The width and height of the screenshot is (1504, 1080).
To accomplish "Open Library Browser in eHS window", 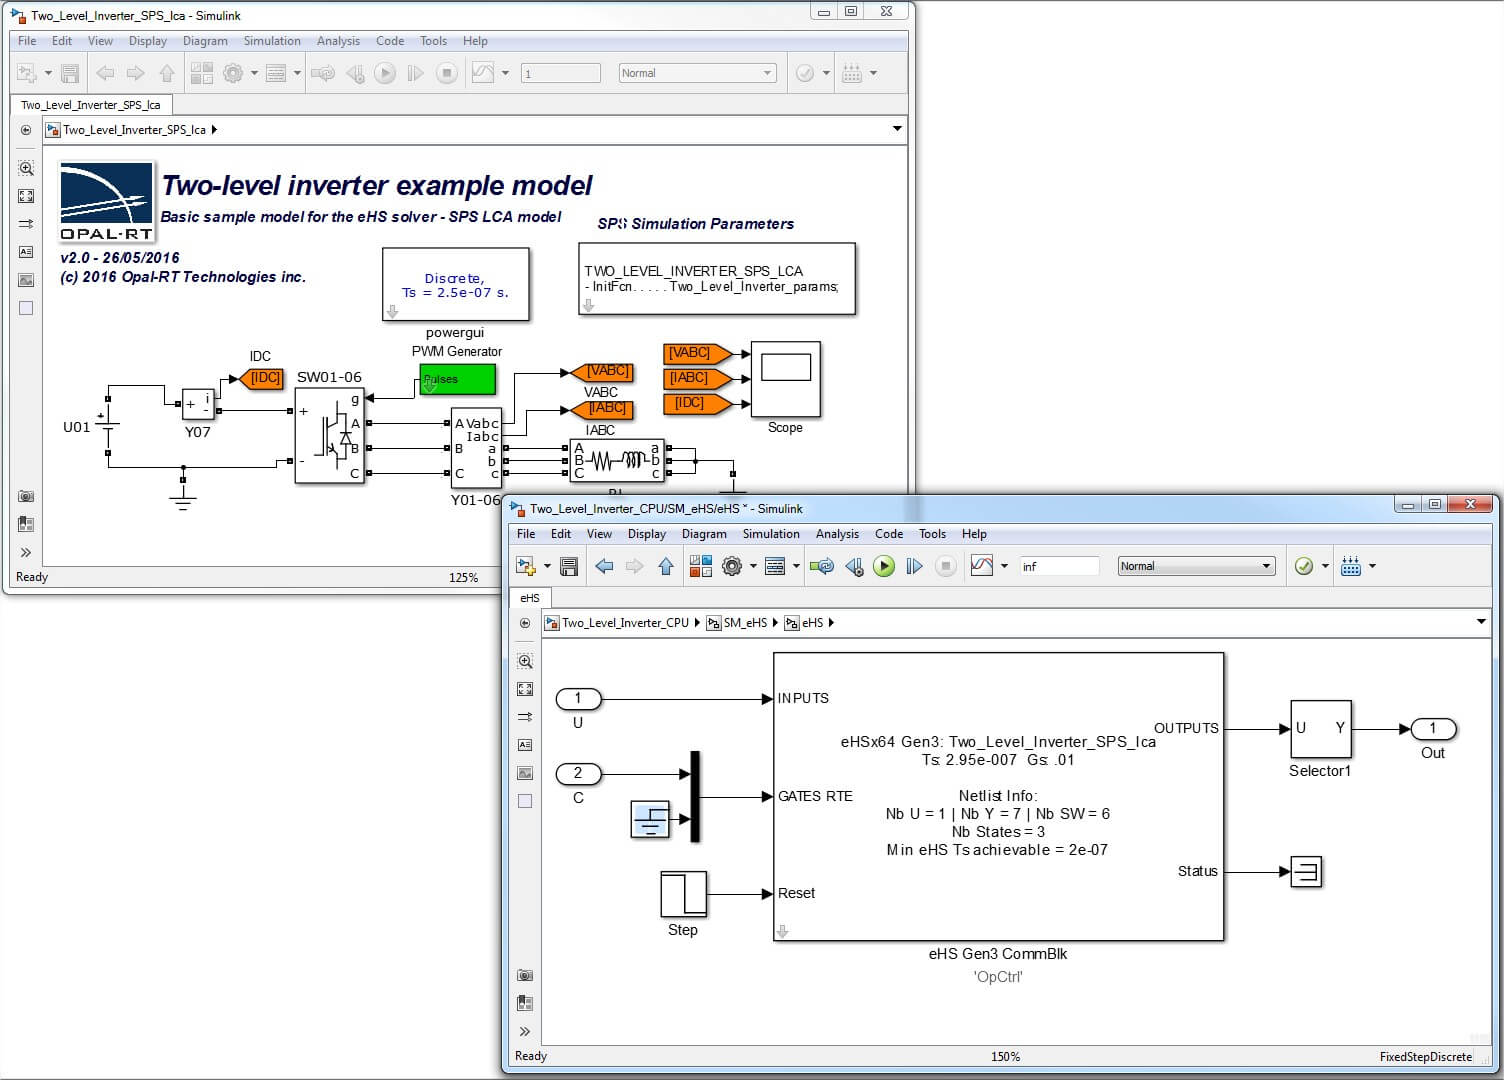I will [701, 566].
